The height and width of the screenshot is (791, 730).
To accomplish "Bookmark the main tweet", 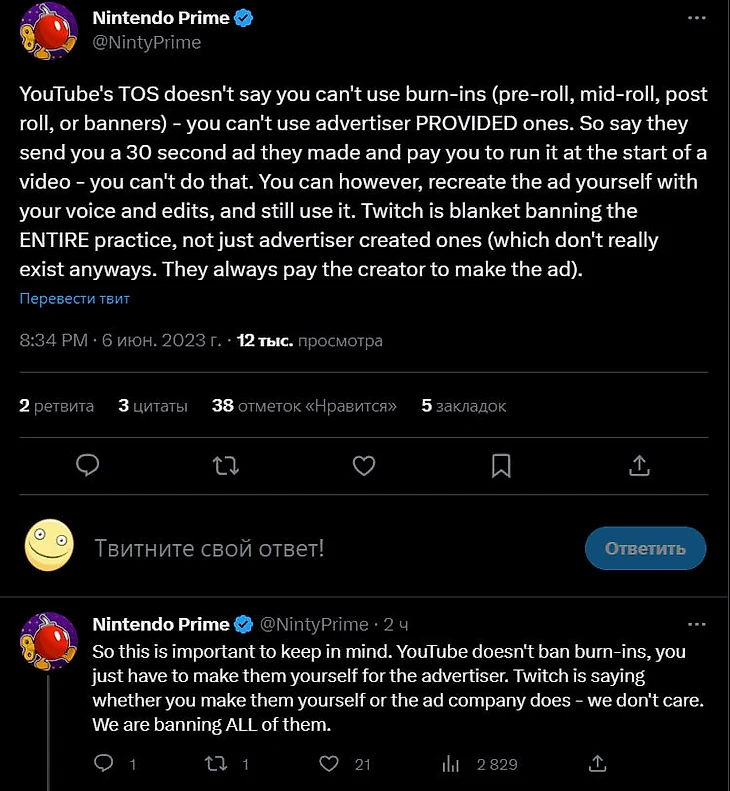I will (x=502, y=465).
